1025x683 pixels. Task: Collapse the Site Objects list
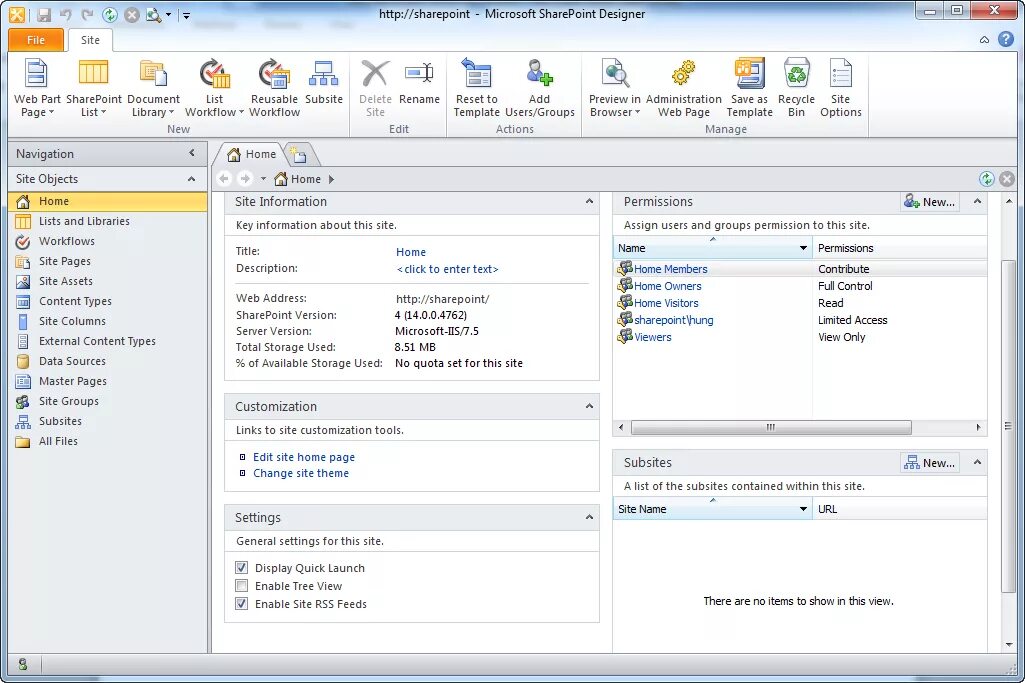click(x=192, y=178)
